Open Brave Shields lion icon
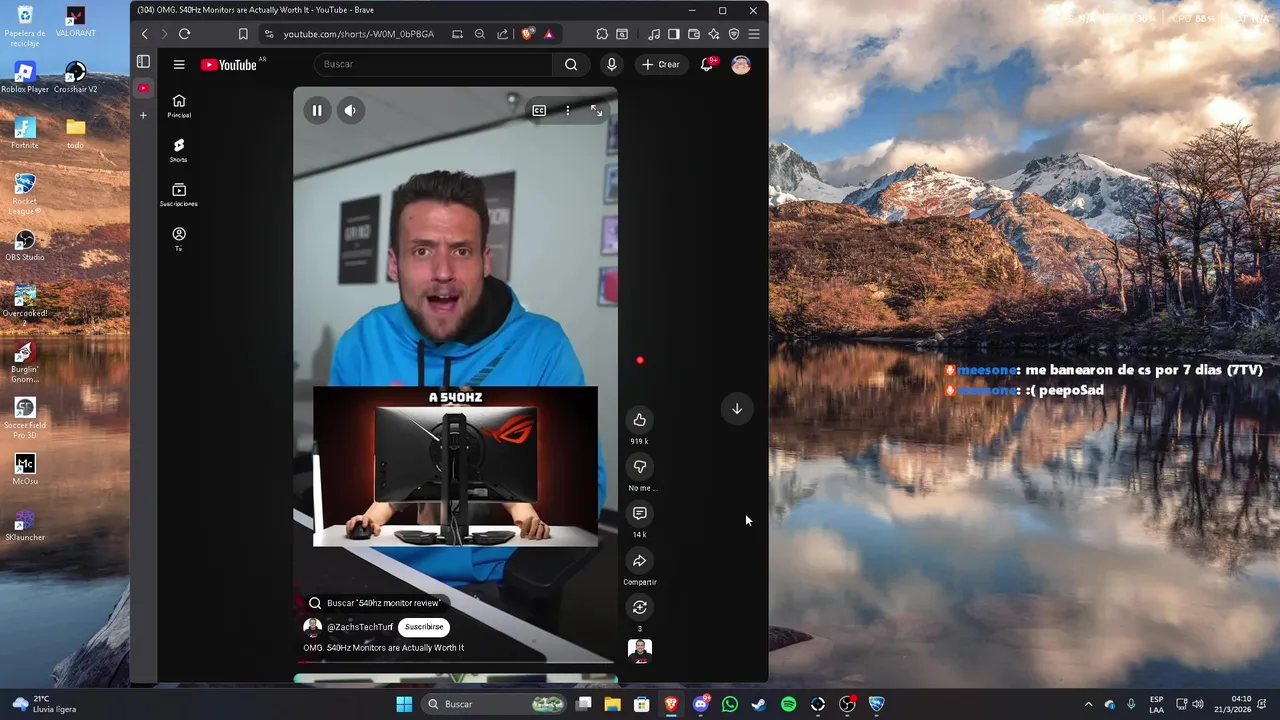The height and width of the screenshot is (720, 1280). [x=528, y=34]
